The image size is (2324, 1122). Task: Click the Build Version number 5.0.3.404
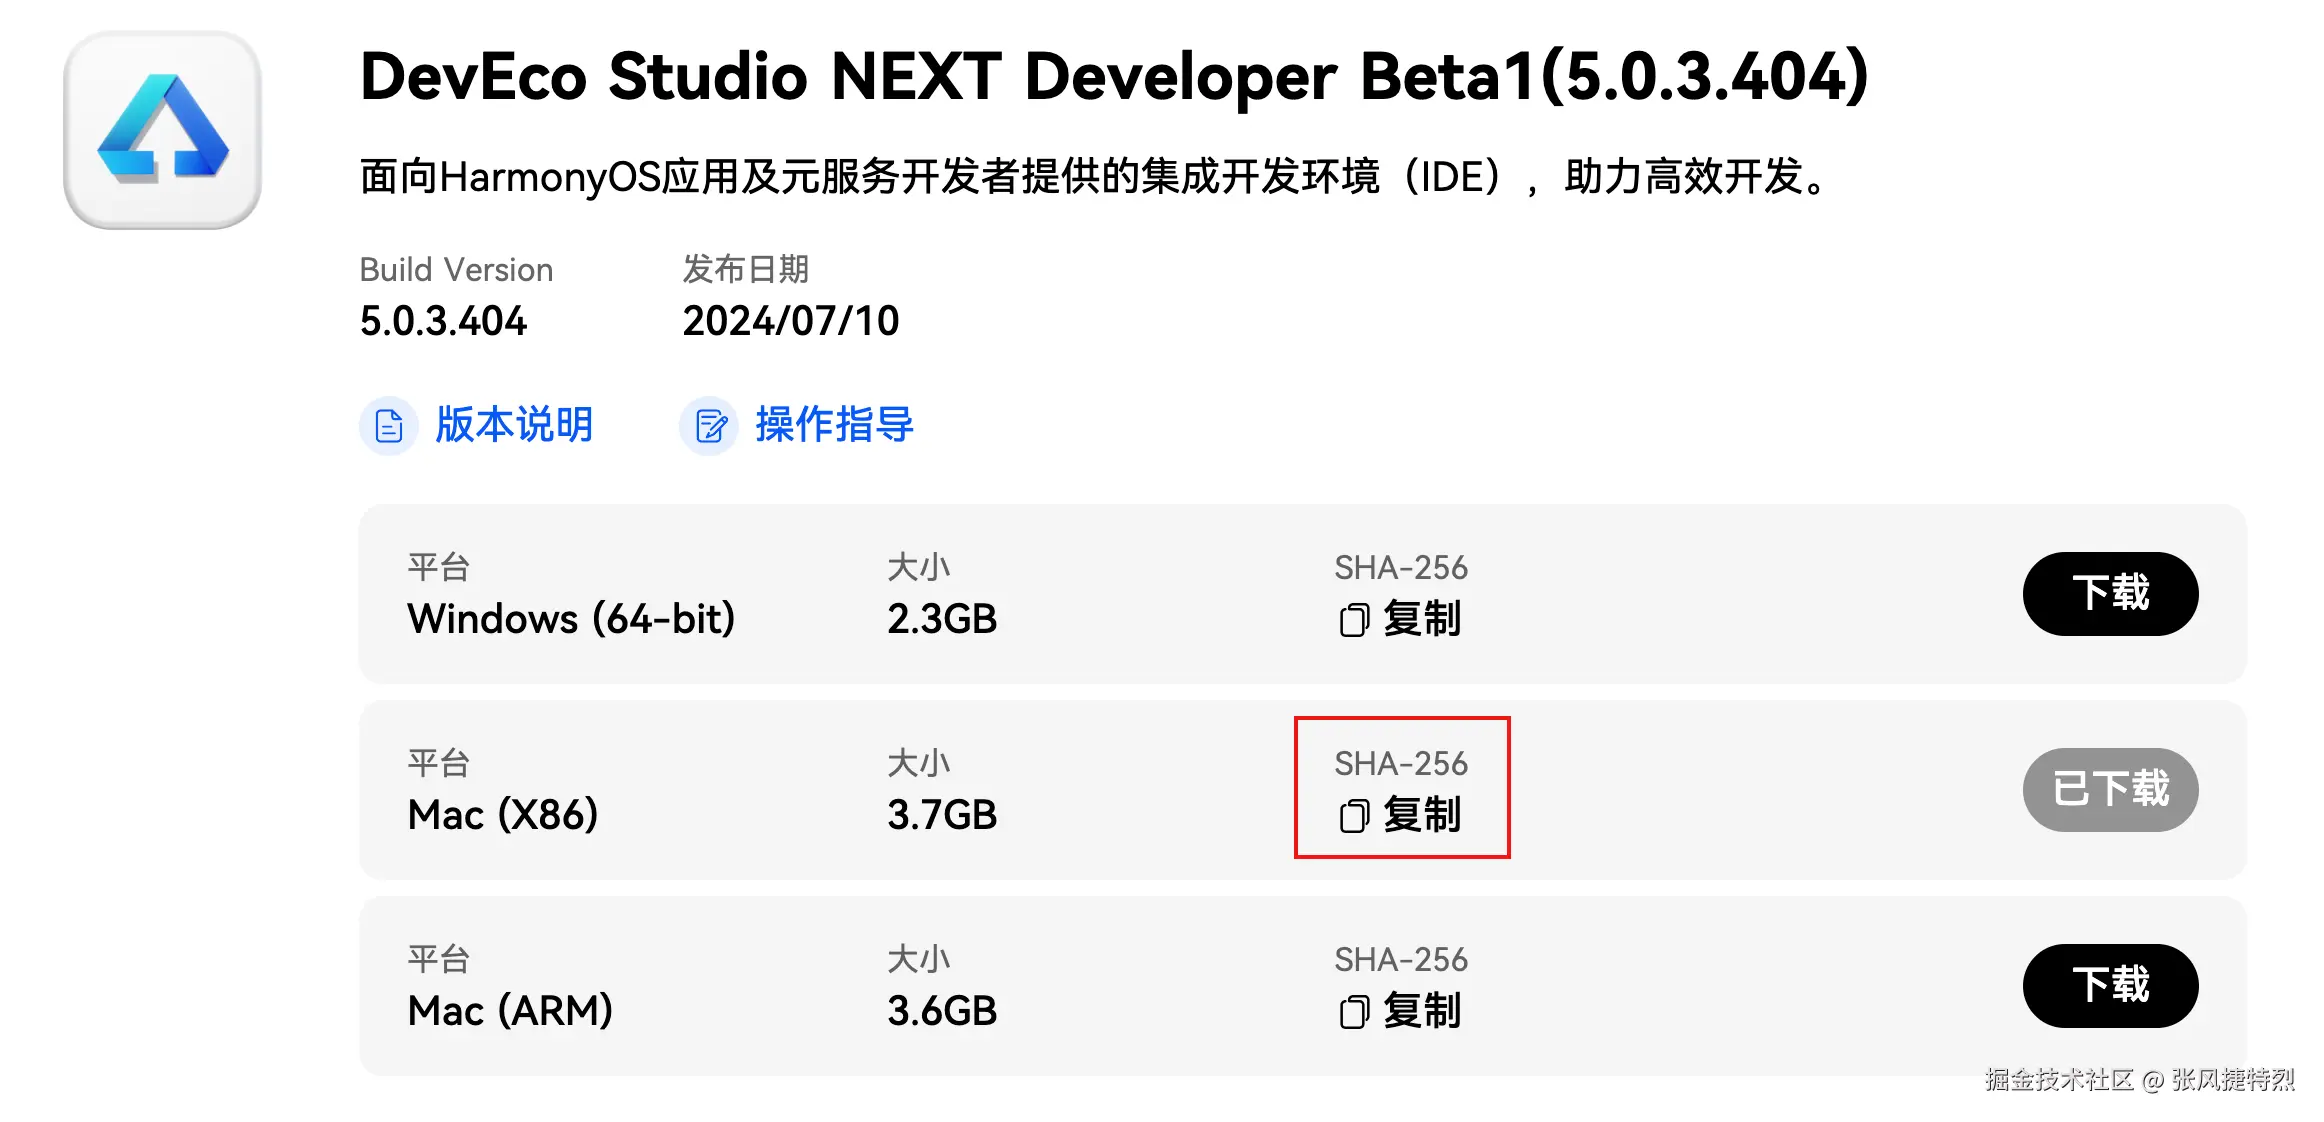443,321
